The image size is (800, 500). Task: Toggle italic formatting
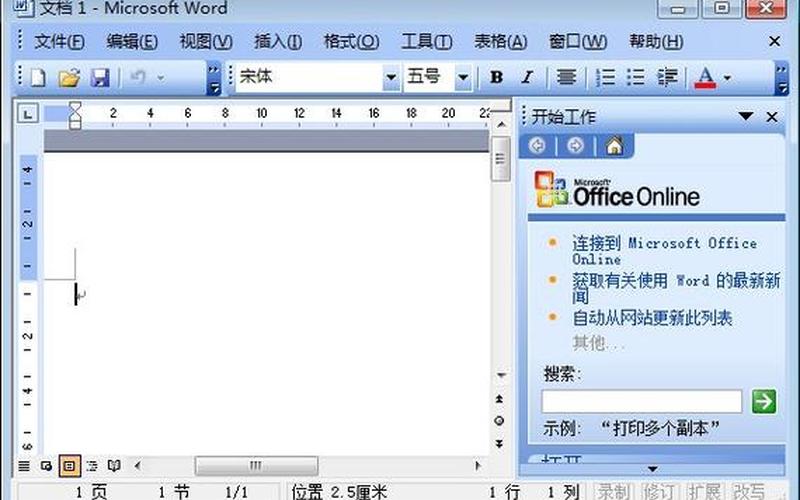pos(527,77)
